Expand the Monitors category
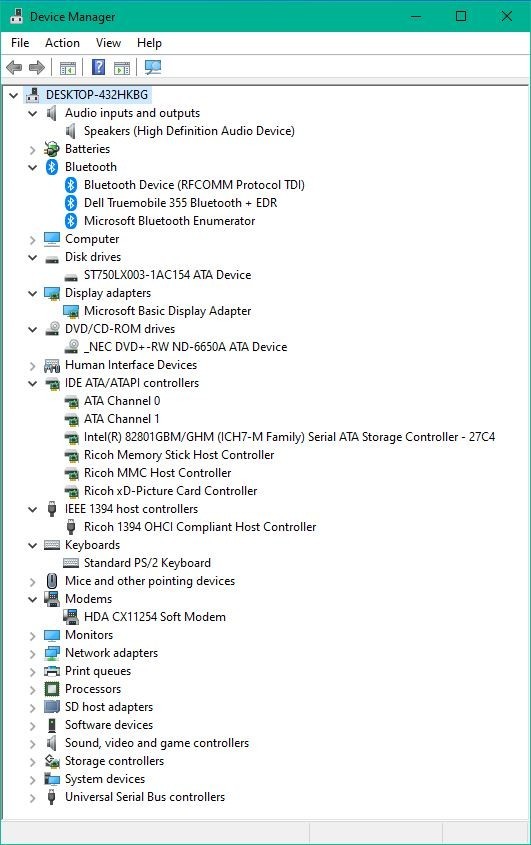 tap(32, 636)
